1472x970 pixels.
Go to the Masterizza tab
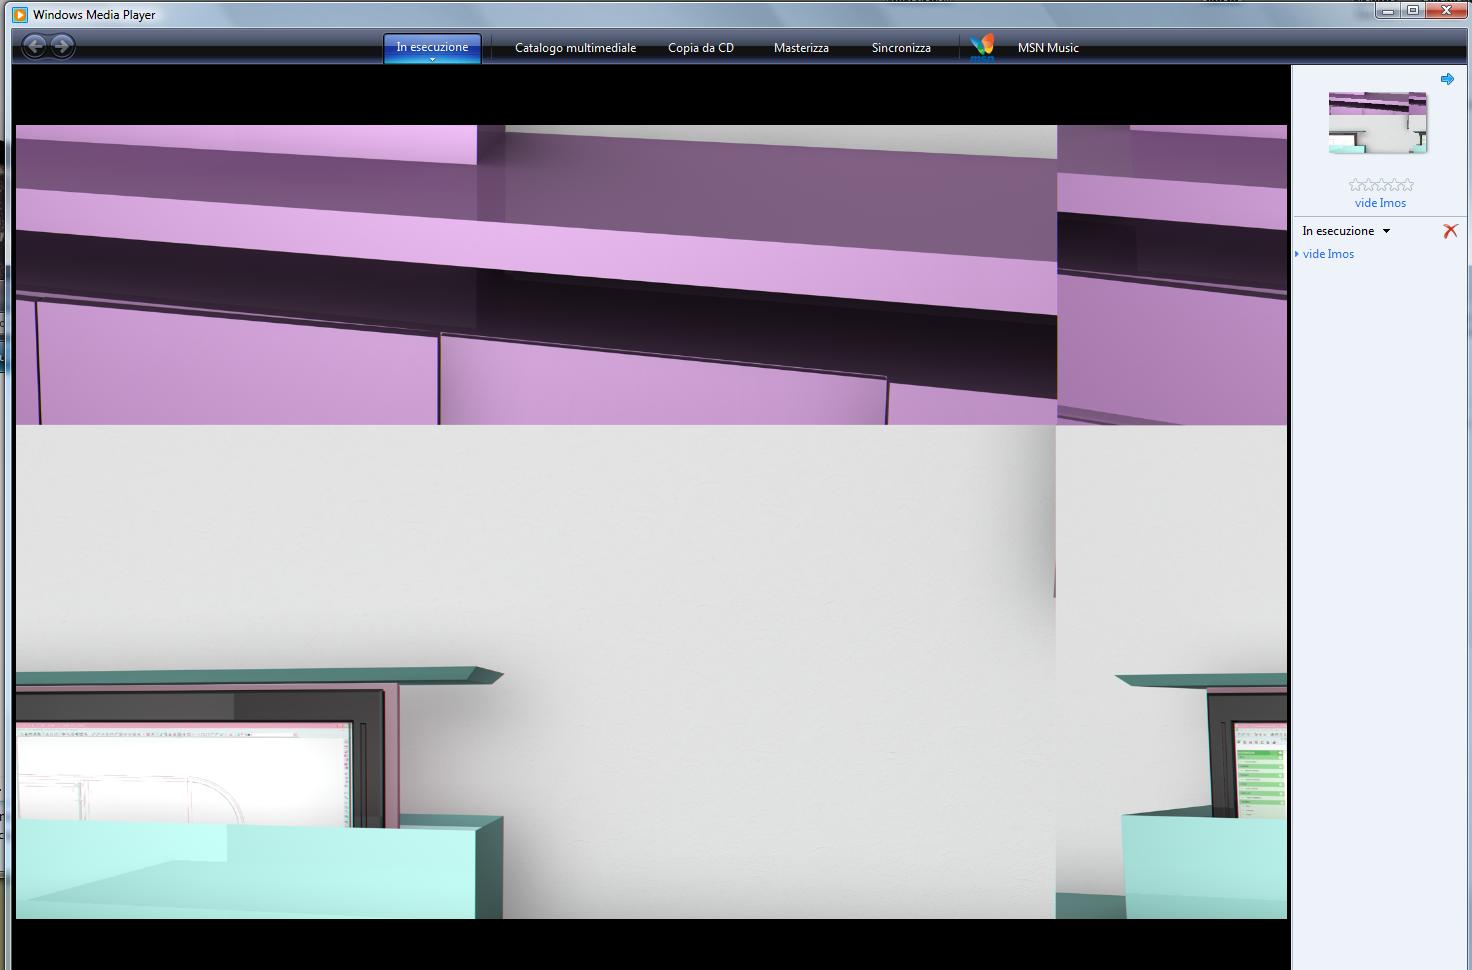coord(801,48)
